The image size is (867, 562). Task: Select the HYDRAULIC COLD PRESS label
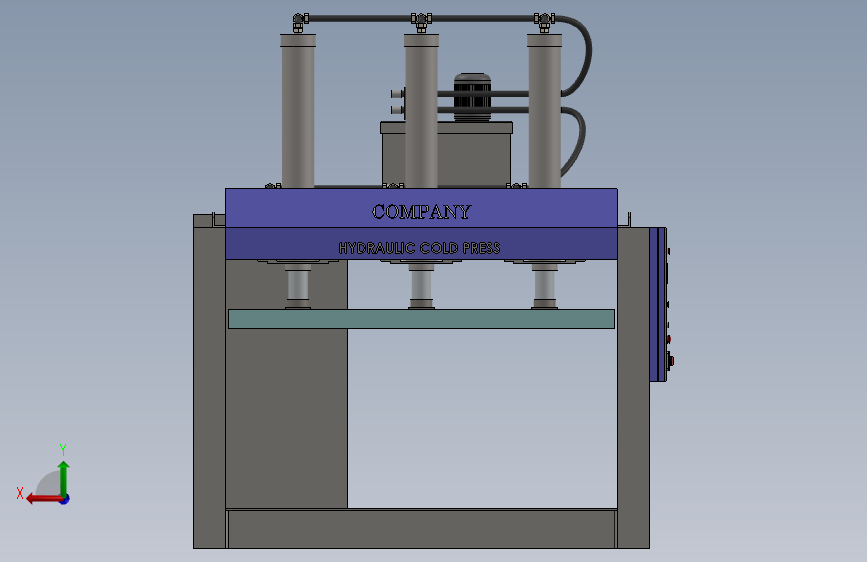click(x=419, y=248)
